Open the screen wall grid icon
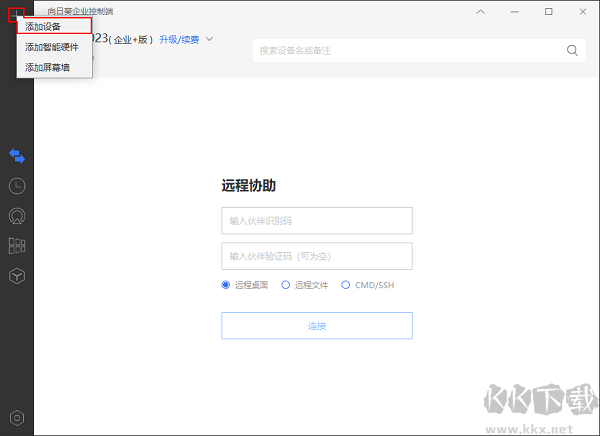 click(x=17, y=246)
